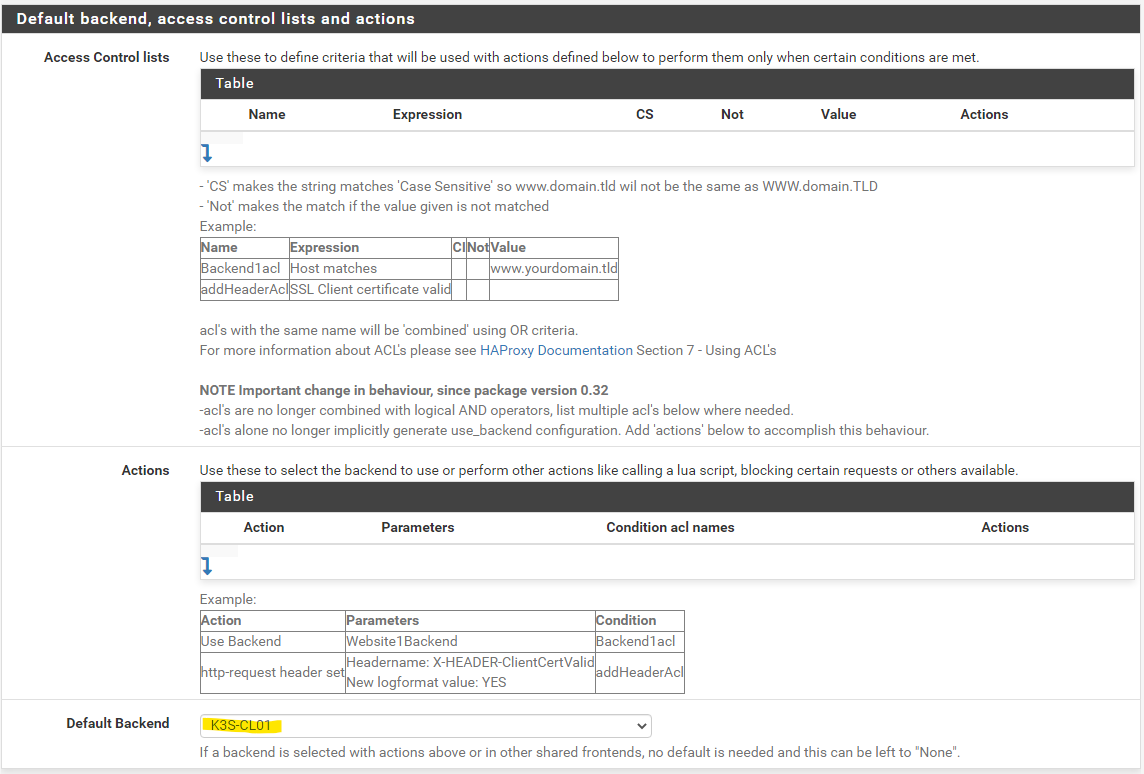This screenshot has width=1144, height=774.
Task: Click the Name column header in the ACL table
Action: 266,114
